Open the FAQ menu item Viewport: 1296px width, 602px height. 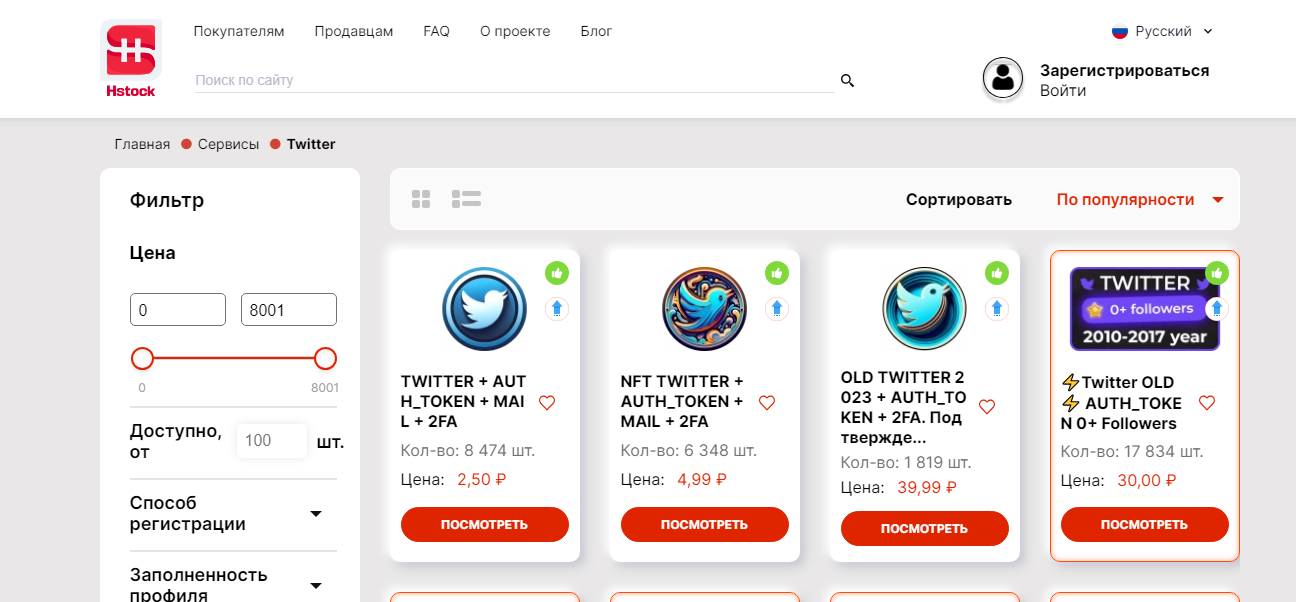coord(437,31)
